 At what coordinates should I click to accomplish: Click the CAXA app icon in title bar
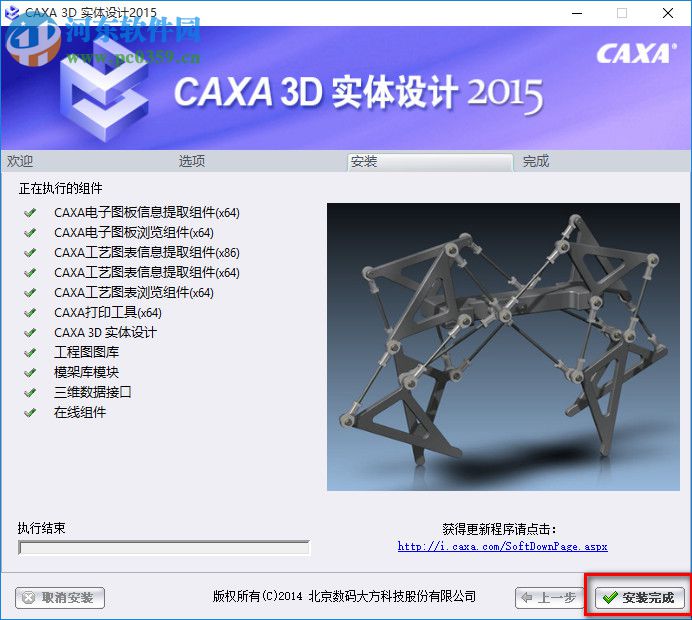click(12, 12)
